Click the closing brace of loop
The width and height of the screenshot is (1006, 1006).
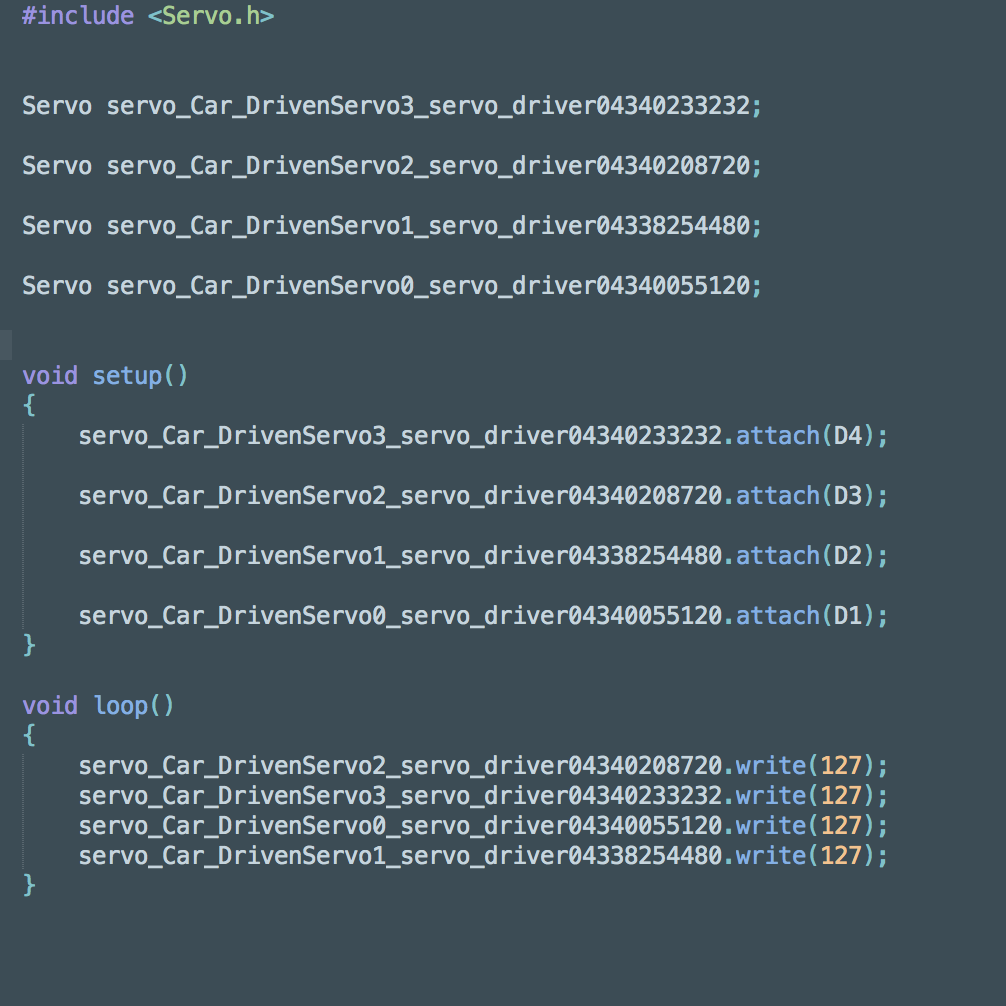[x=29, y=885]
